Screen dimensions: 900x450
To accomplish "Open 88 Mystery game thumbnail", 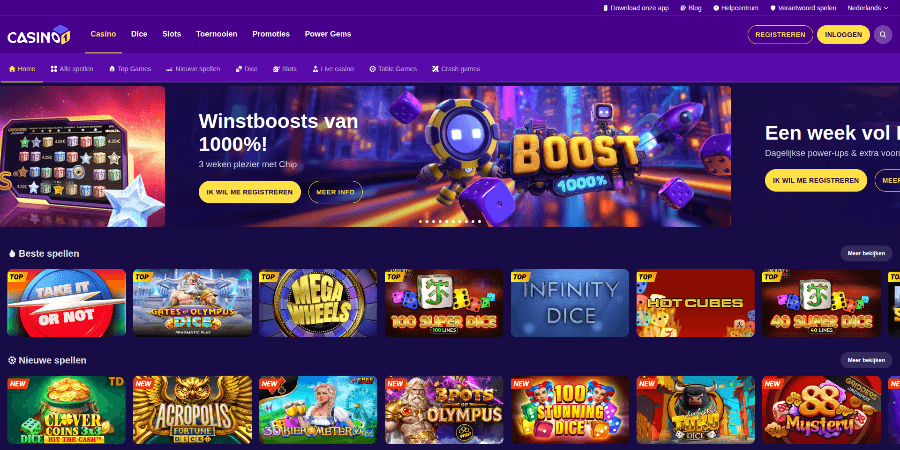I will click(x=821, y=410).
